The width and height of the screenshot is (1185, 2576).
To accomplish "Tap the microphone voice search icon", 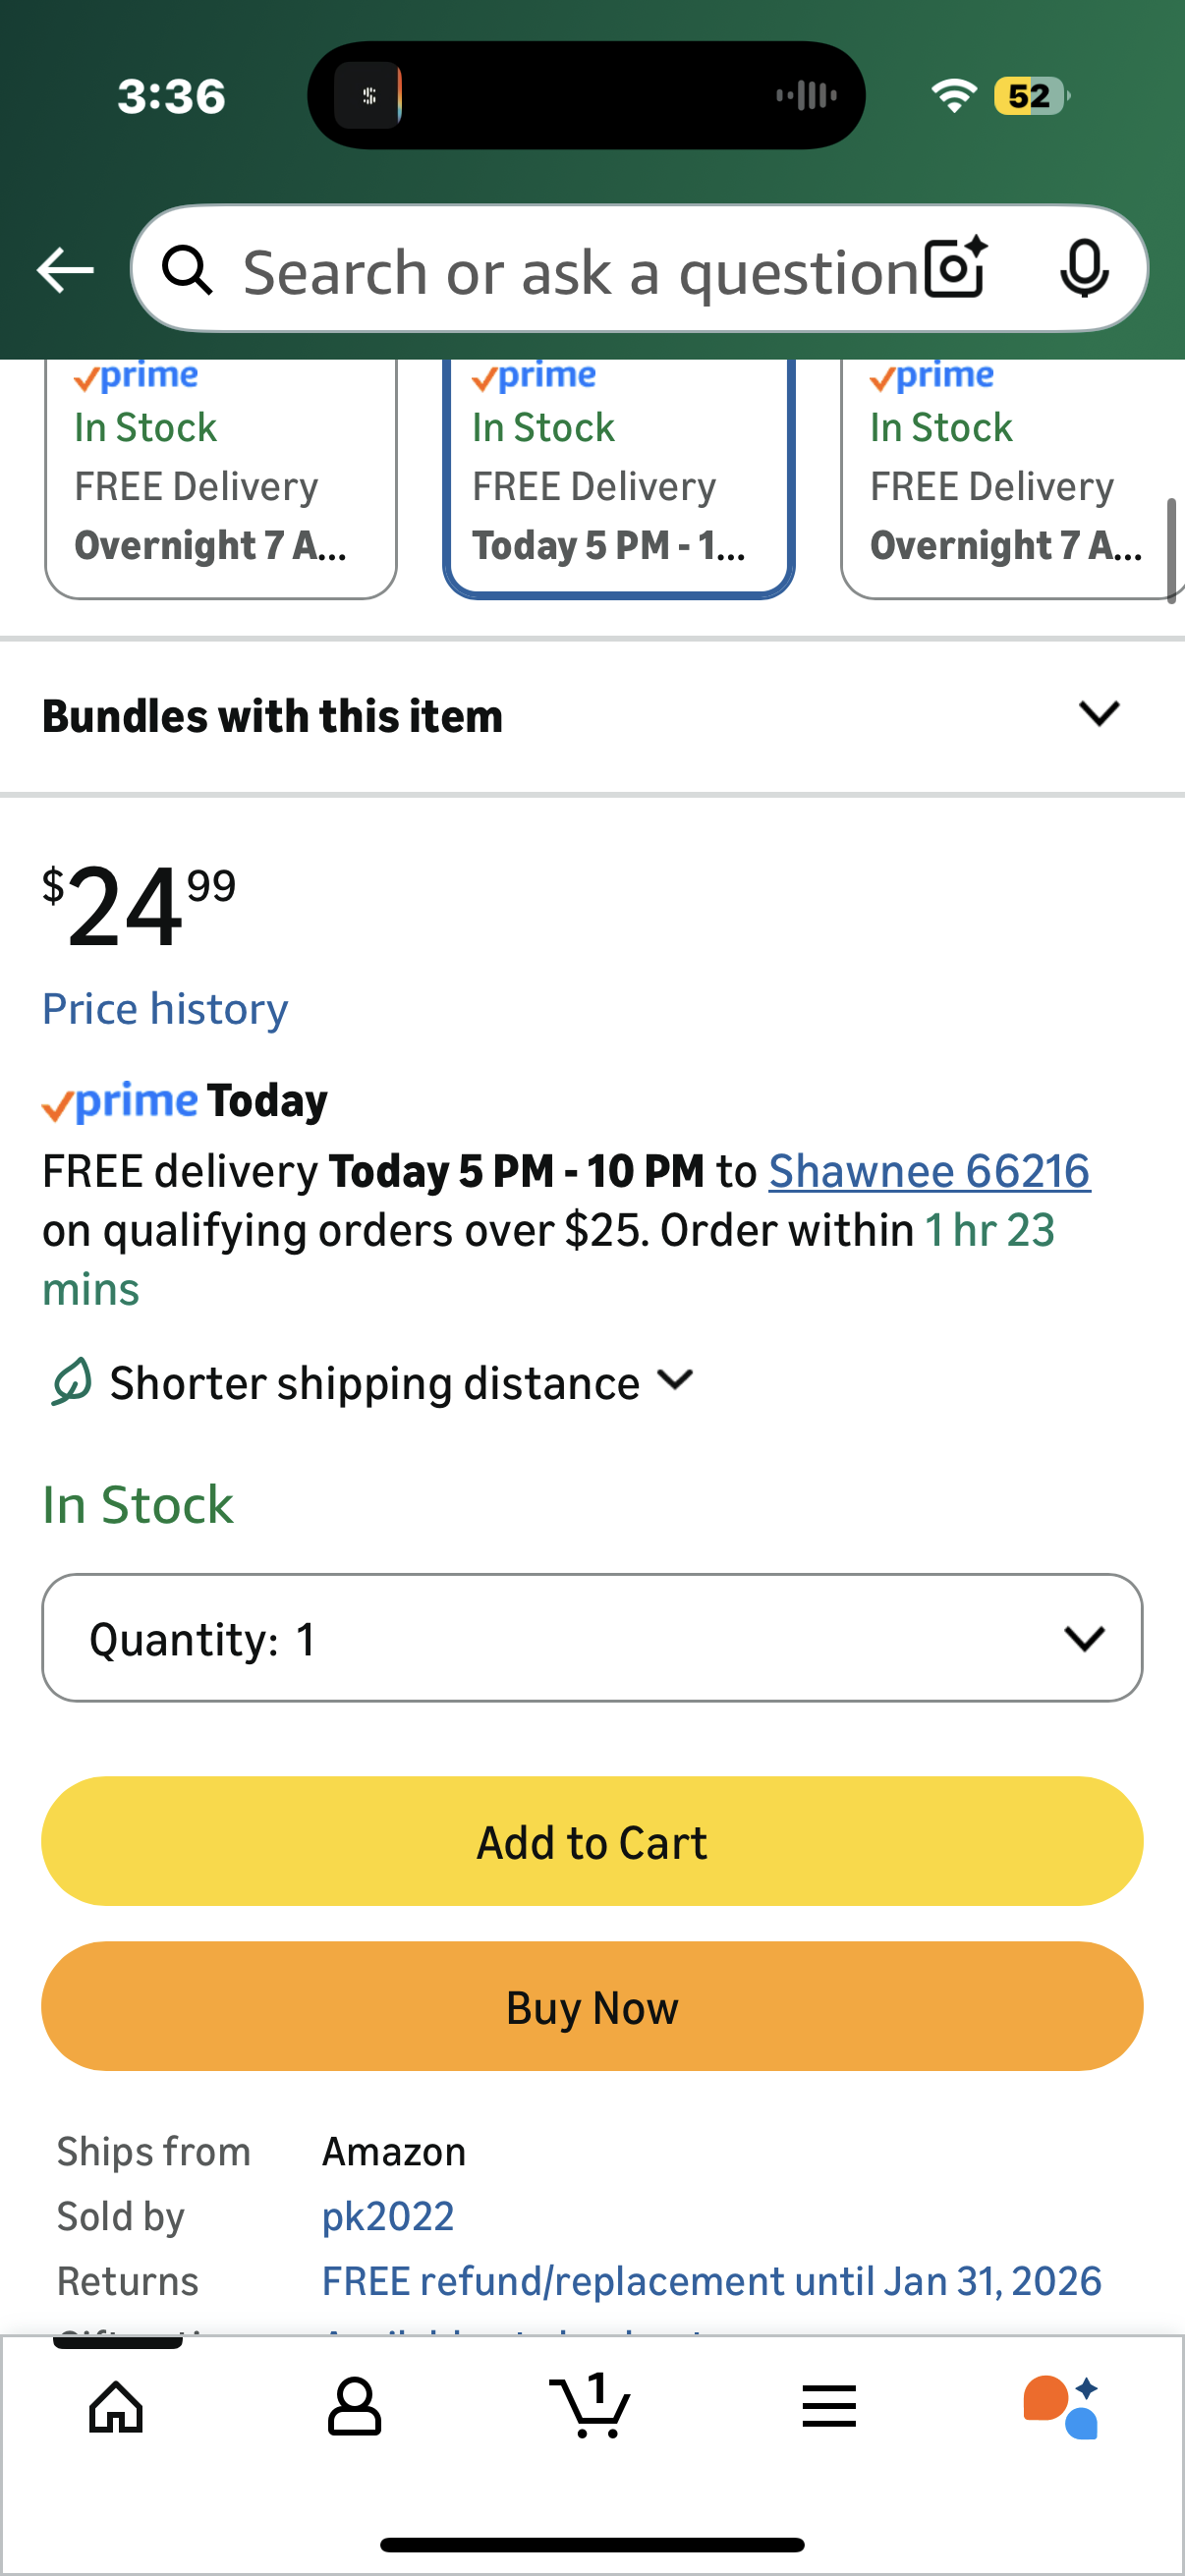I will 1084,268.
